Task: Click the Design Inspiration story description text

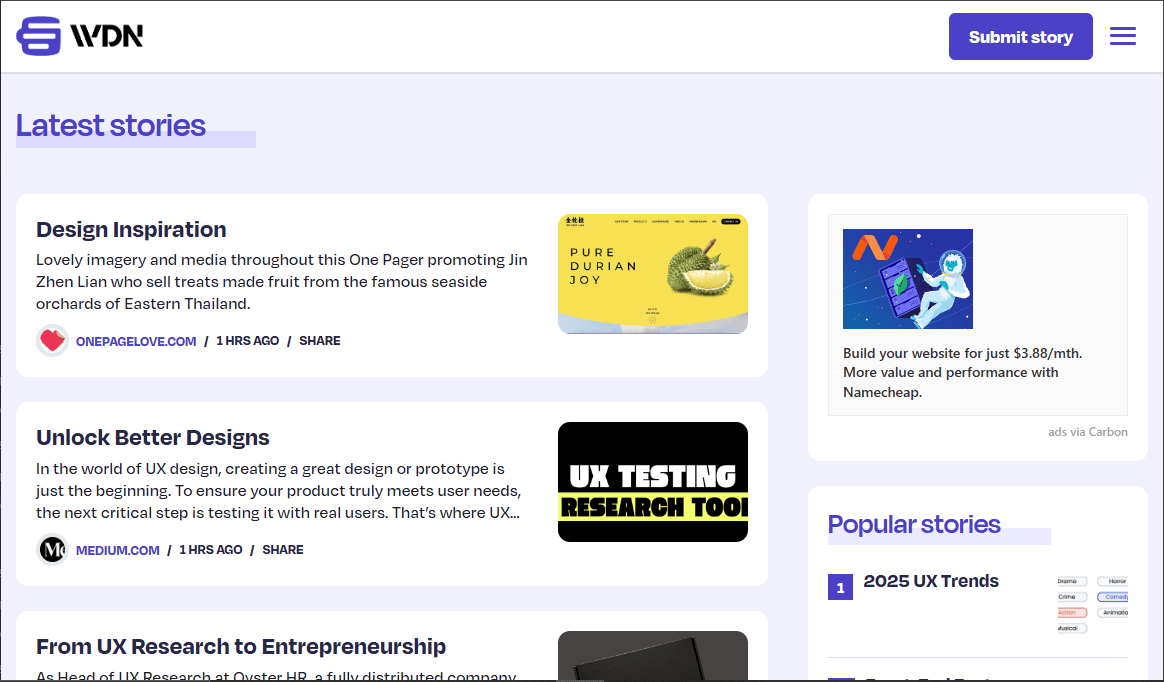Action: coord(282,282)
